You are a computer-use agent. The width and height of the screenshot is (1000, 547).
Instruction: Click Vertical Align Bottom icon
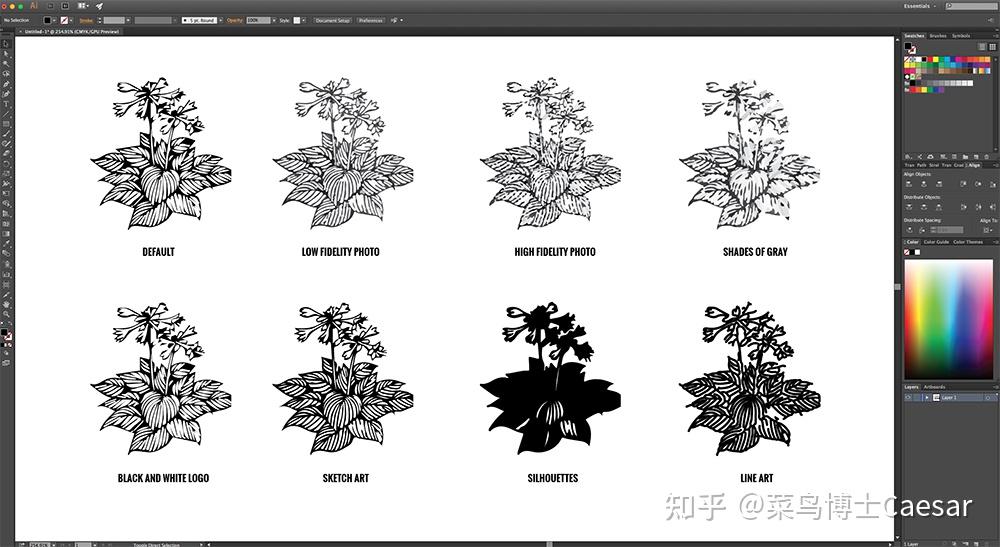pyautogui.click(x=993, y=184)
